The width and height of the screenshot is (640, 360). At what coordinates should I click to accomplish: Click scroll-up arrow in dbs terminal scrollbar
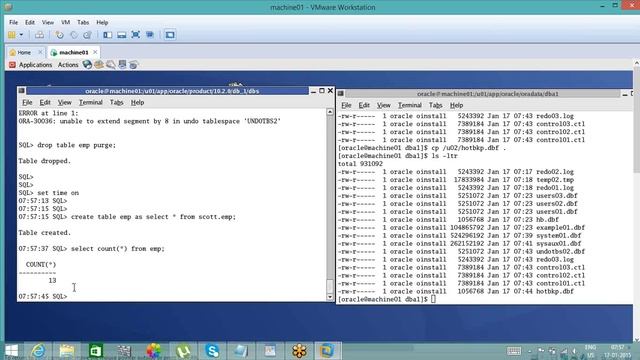click(x=330, y=112)
